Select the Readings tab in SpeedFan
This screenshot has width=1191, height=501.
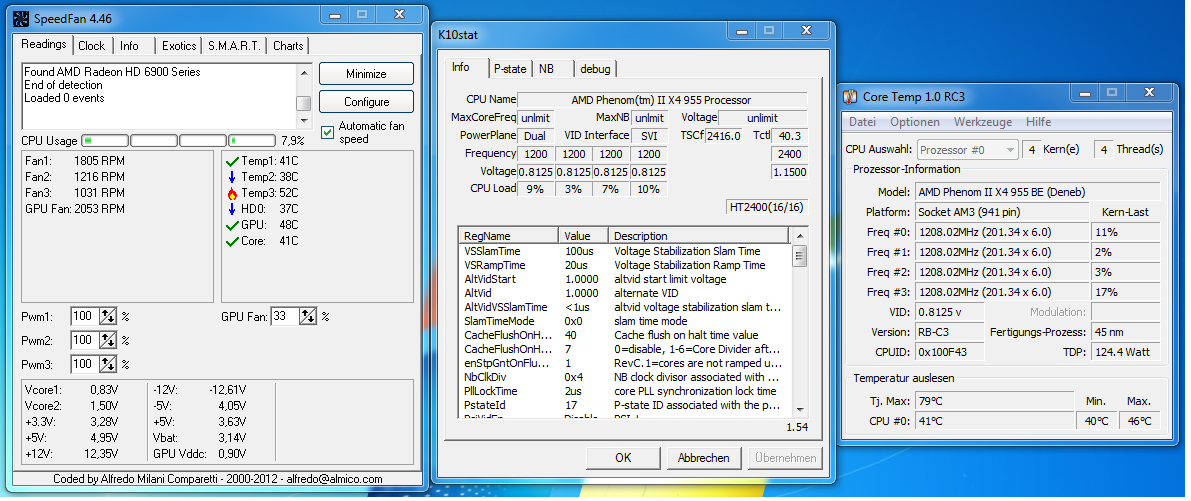(44, 44)
